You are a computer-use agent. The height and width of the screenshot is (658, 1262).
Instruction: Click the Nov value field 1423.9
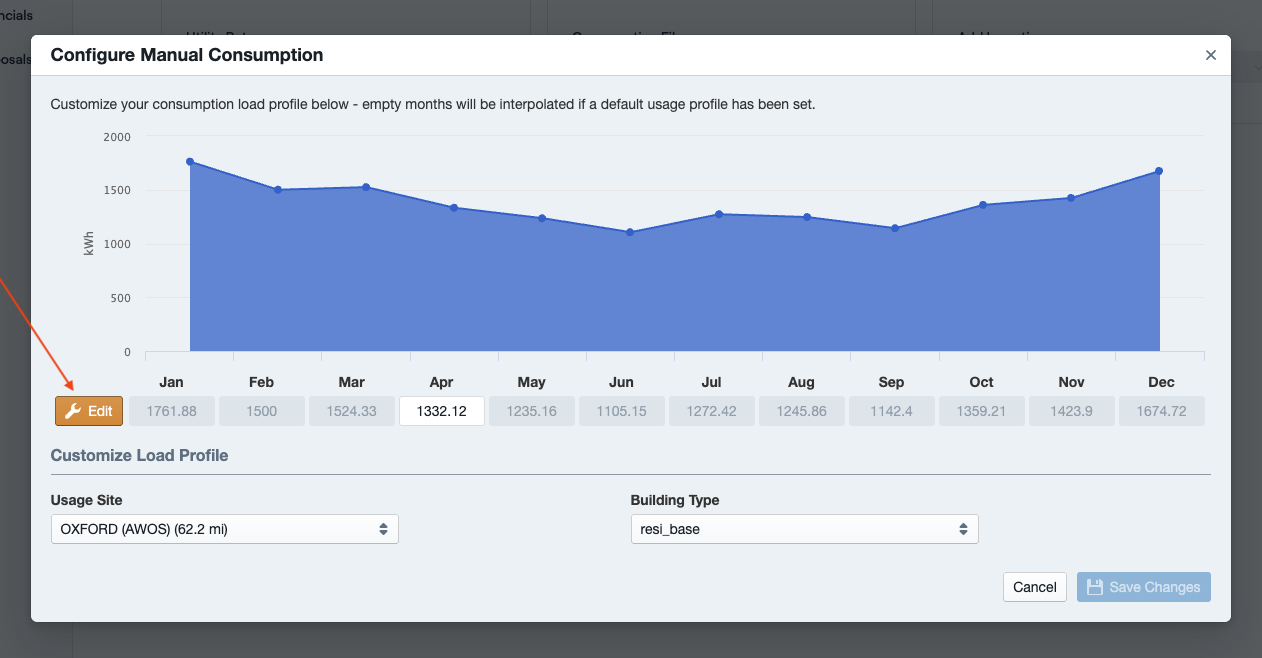pos(1072,411)
